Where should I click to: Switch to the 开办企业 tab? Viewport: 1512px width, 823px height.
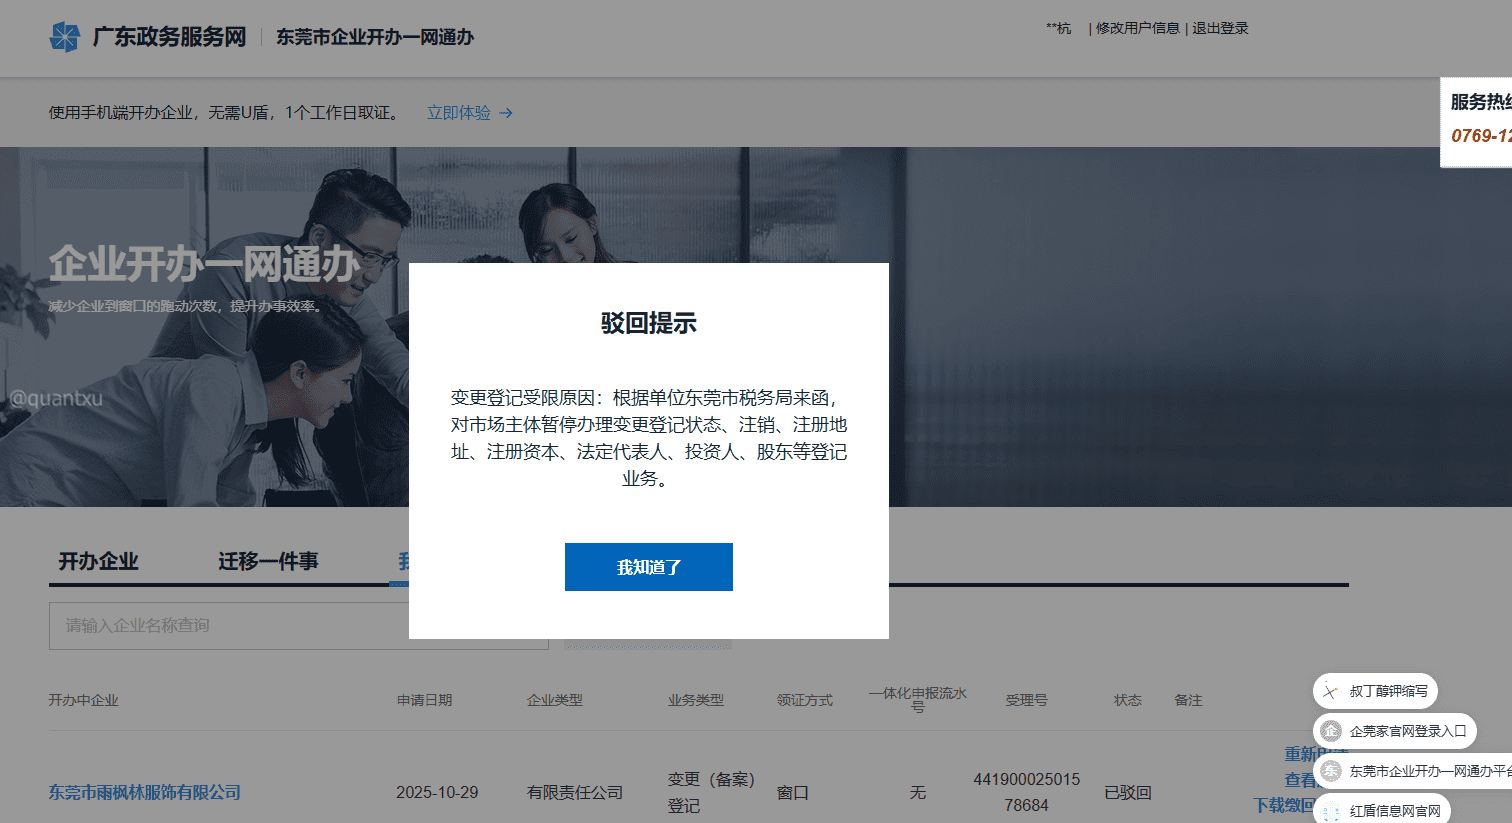(98, 561)
